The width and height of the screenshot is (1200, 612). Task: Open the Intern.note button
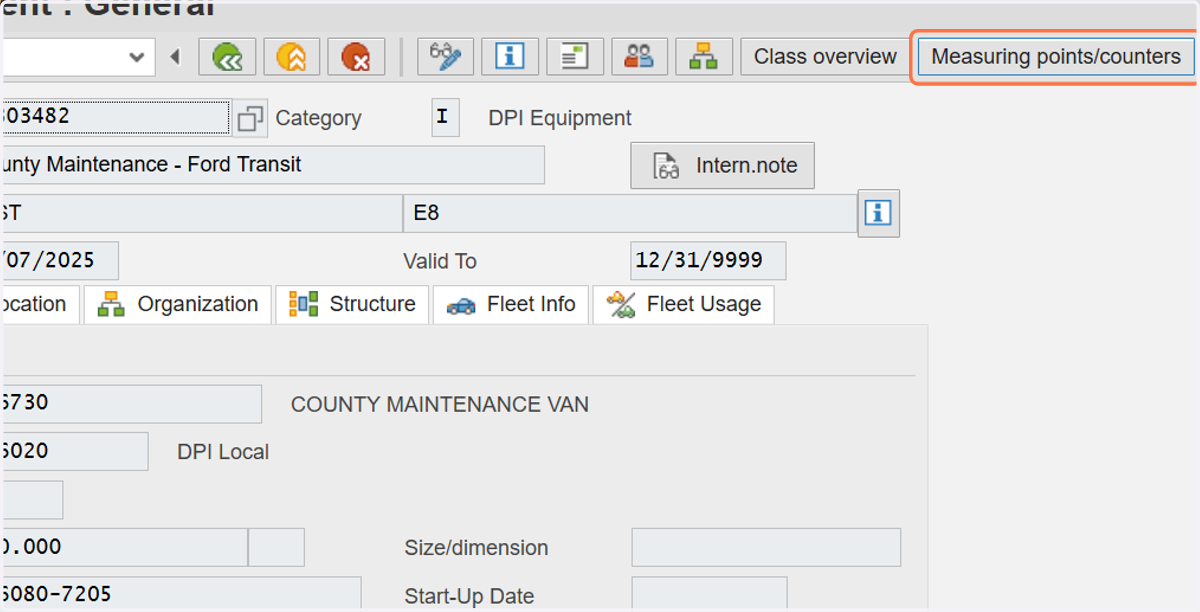pos(722,166)
